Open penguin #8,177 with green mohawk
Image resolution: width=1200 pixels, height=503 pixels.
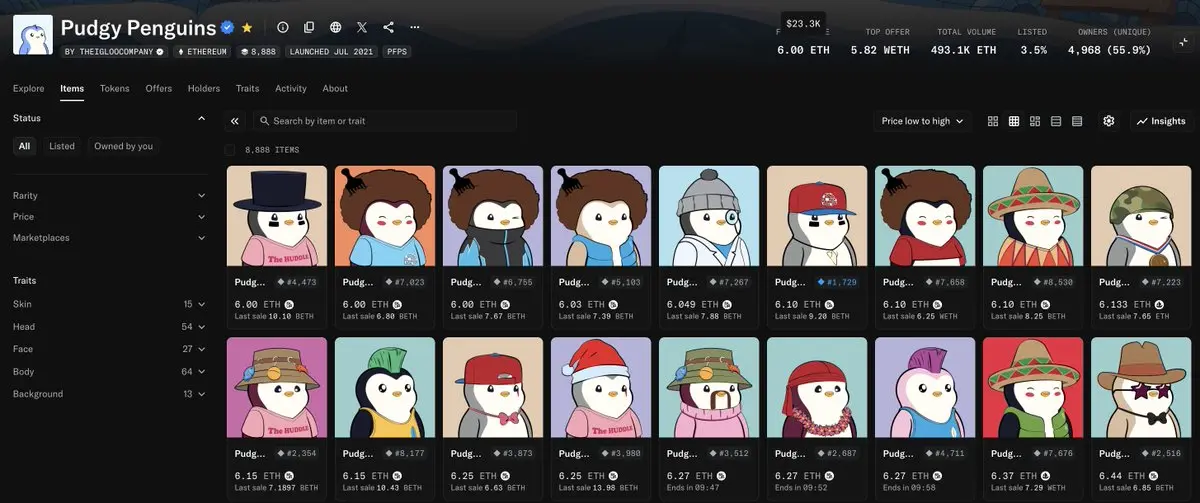[385, 419]
